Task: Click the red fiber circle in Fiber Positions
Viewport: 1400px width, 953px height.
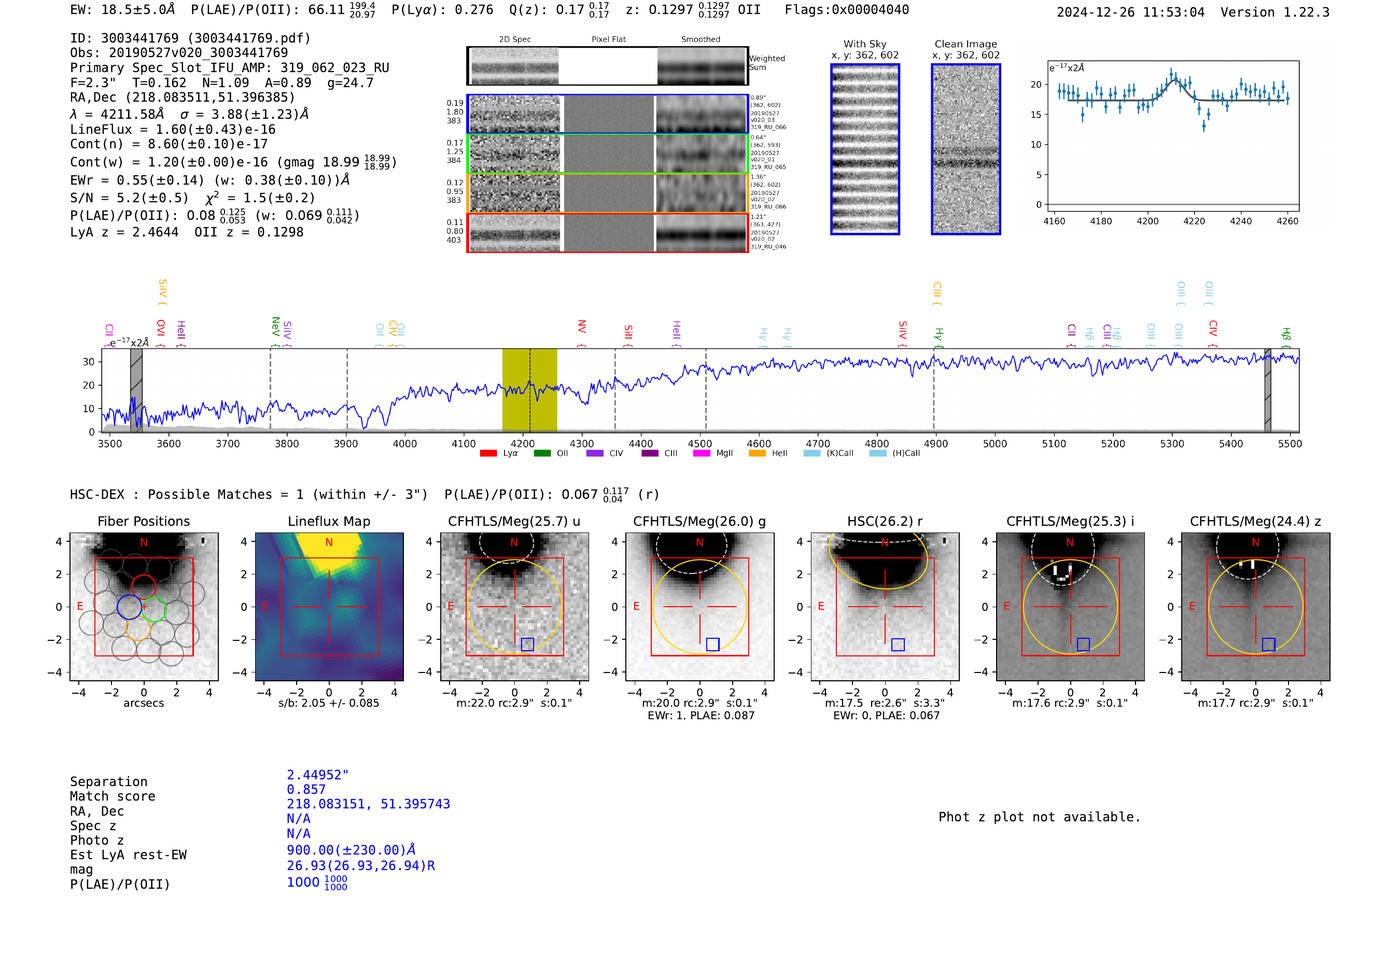Action: [144, 588]
